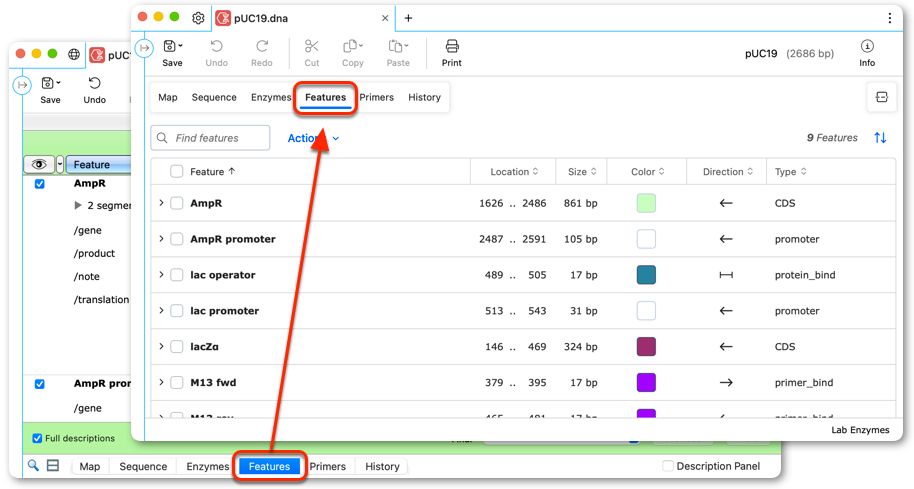
Task: Click the magnifier icon at bottom left
Action: tap(33, 465)
